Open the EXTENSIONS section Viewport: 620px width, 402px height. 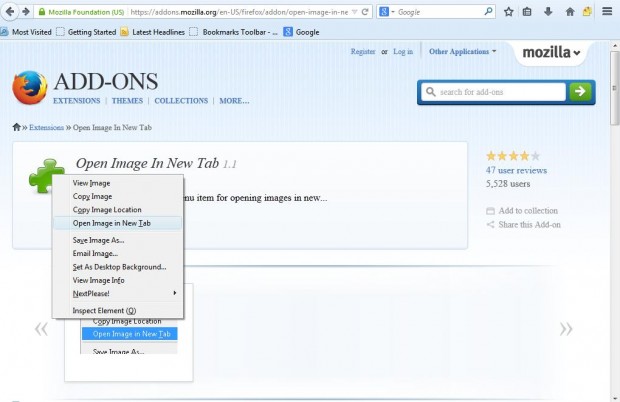click(77, 101)
